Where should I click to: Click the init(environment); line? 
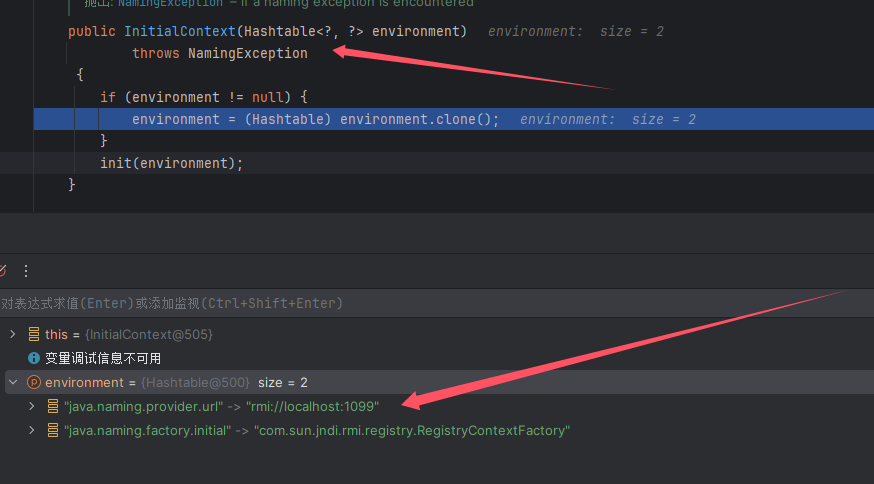(x=172, y=163)
